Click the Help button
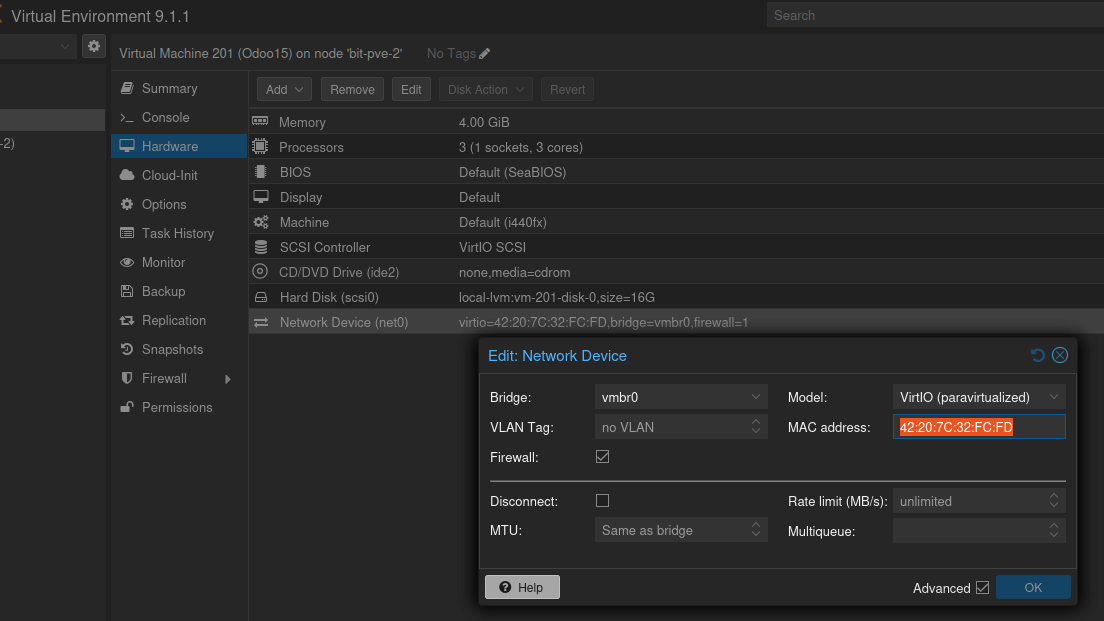The width and height of the screenshot is (1104, 621). pyautogui.click(x=522, y=587)
